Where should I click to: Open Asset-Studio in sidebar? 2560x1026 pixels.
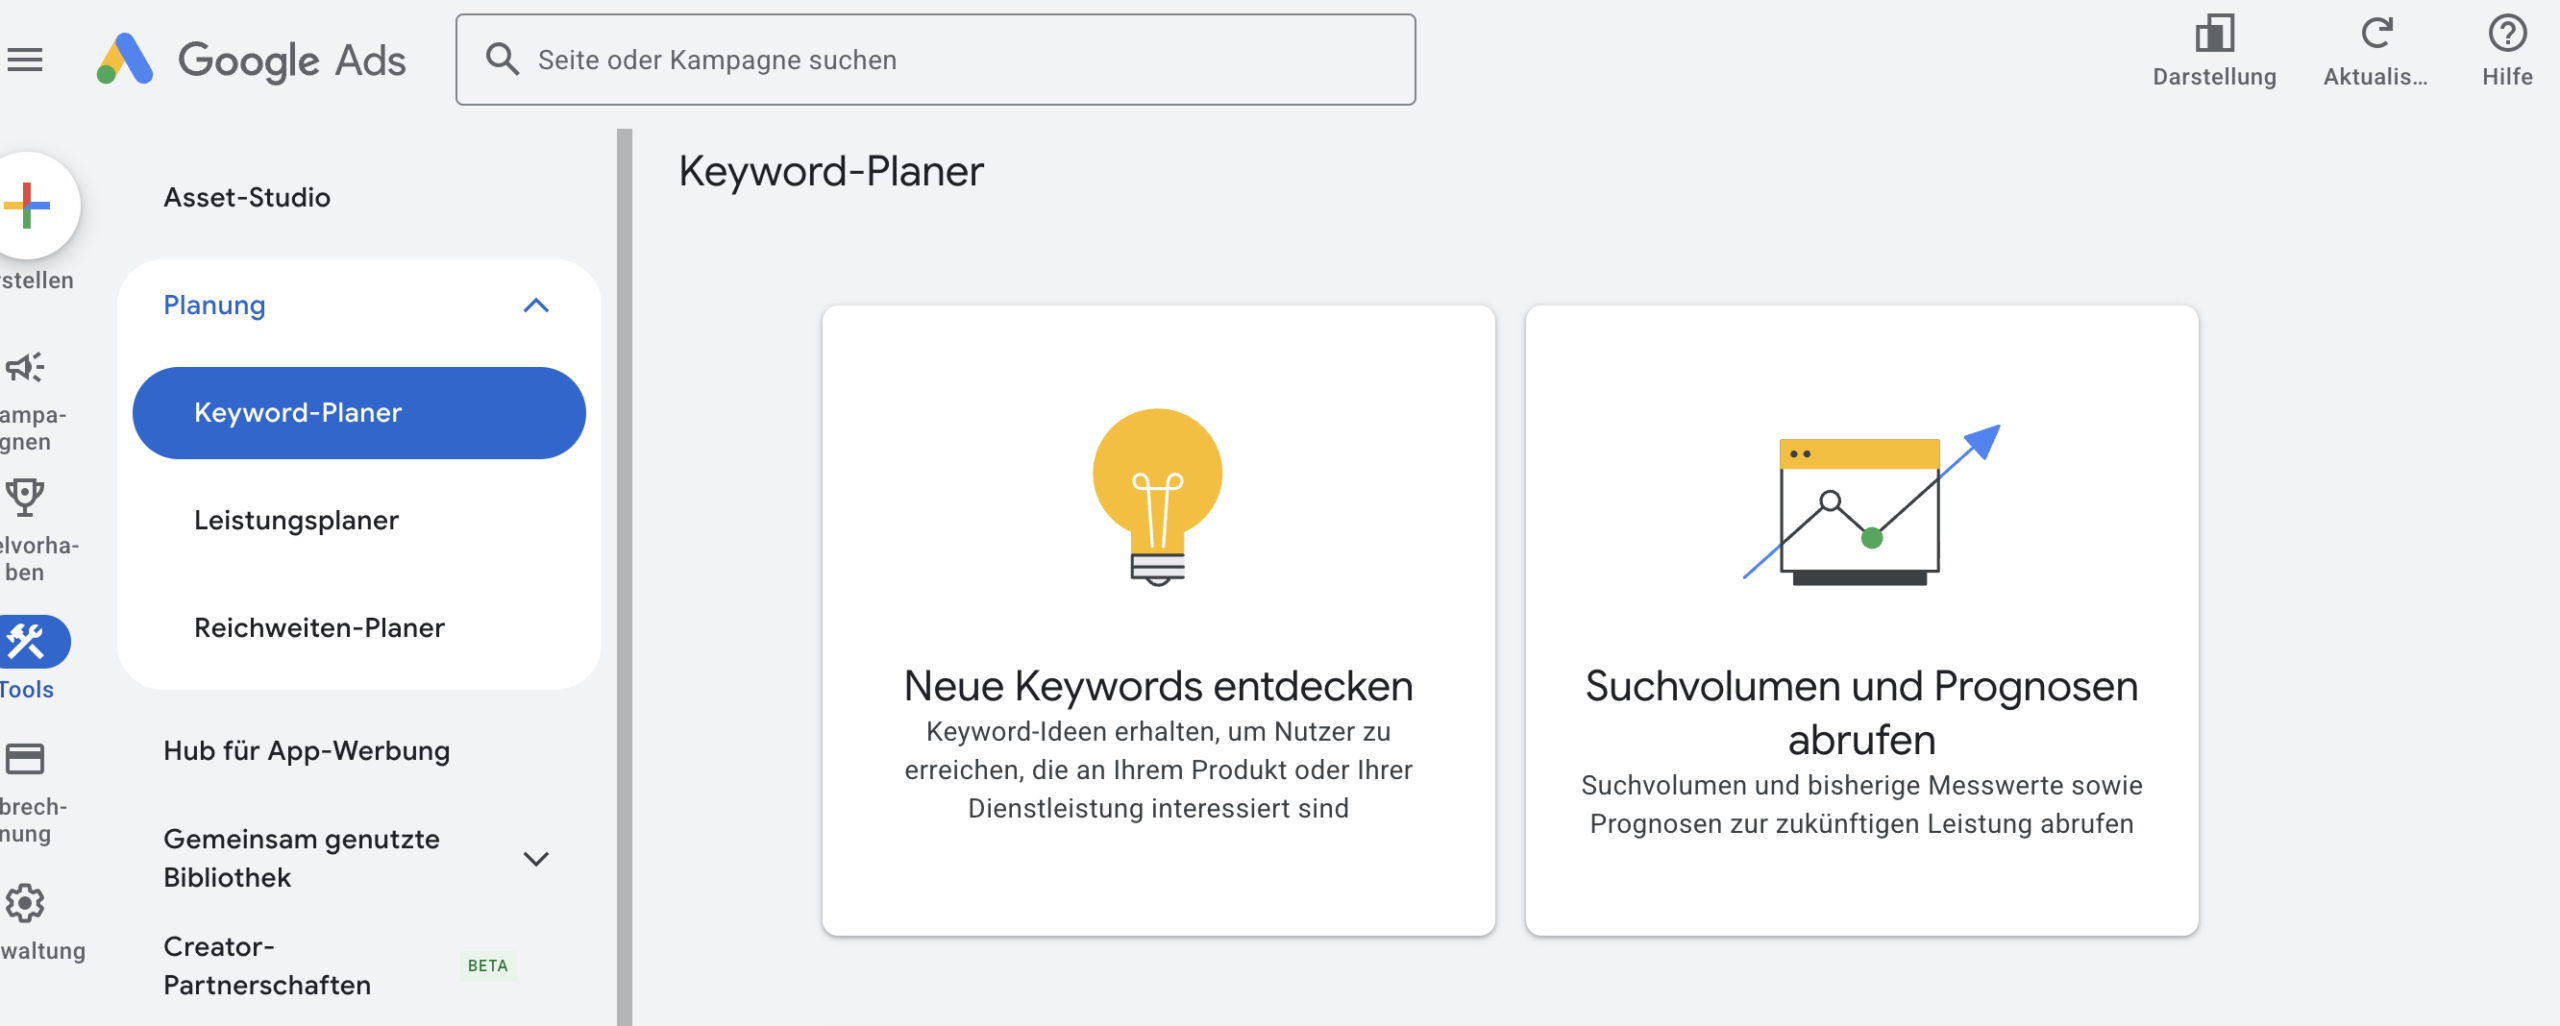tap(247, 198)
